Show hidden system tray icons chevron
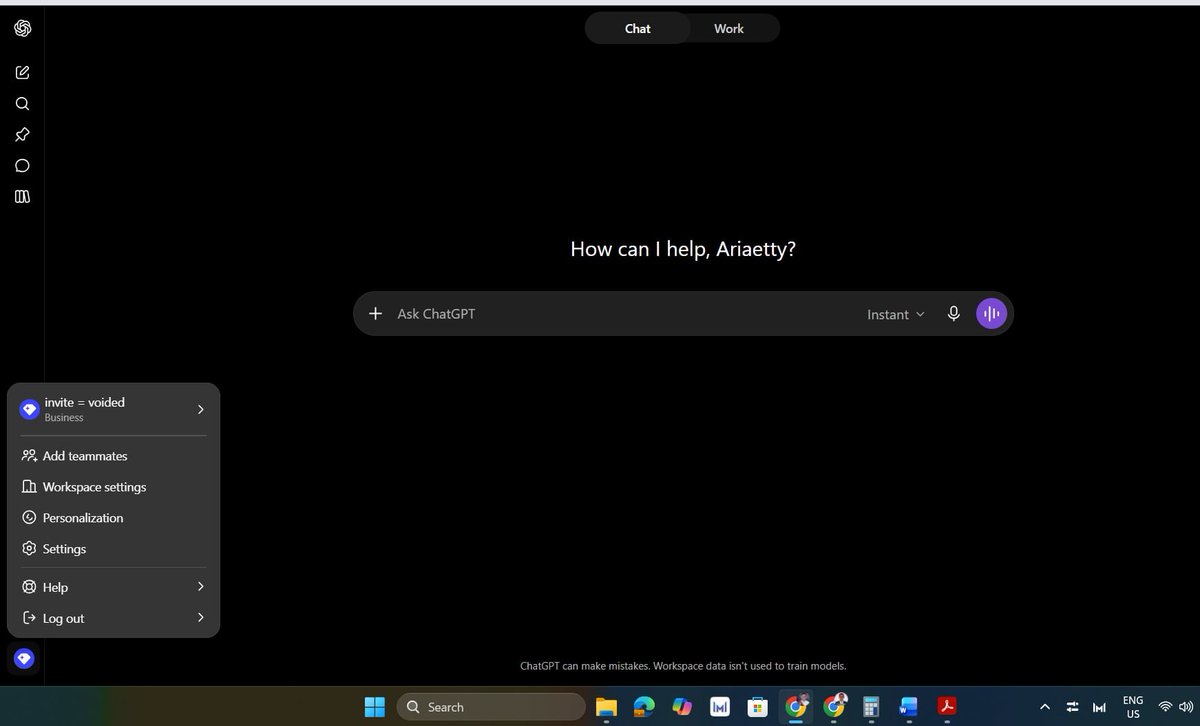 1045,707
